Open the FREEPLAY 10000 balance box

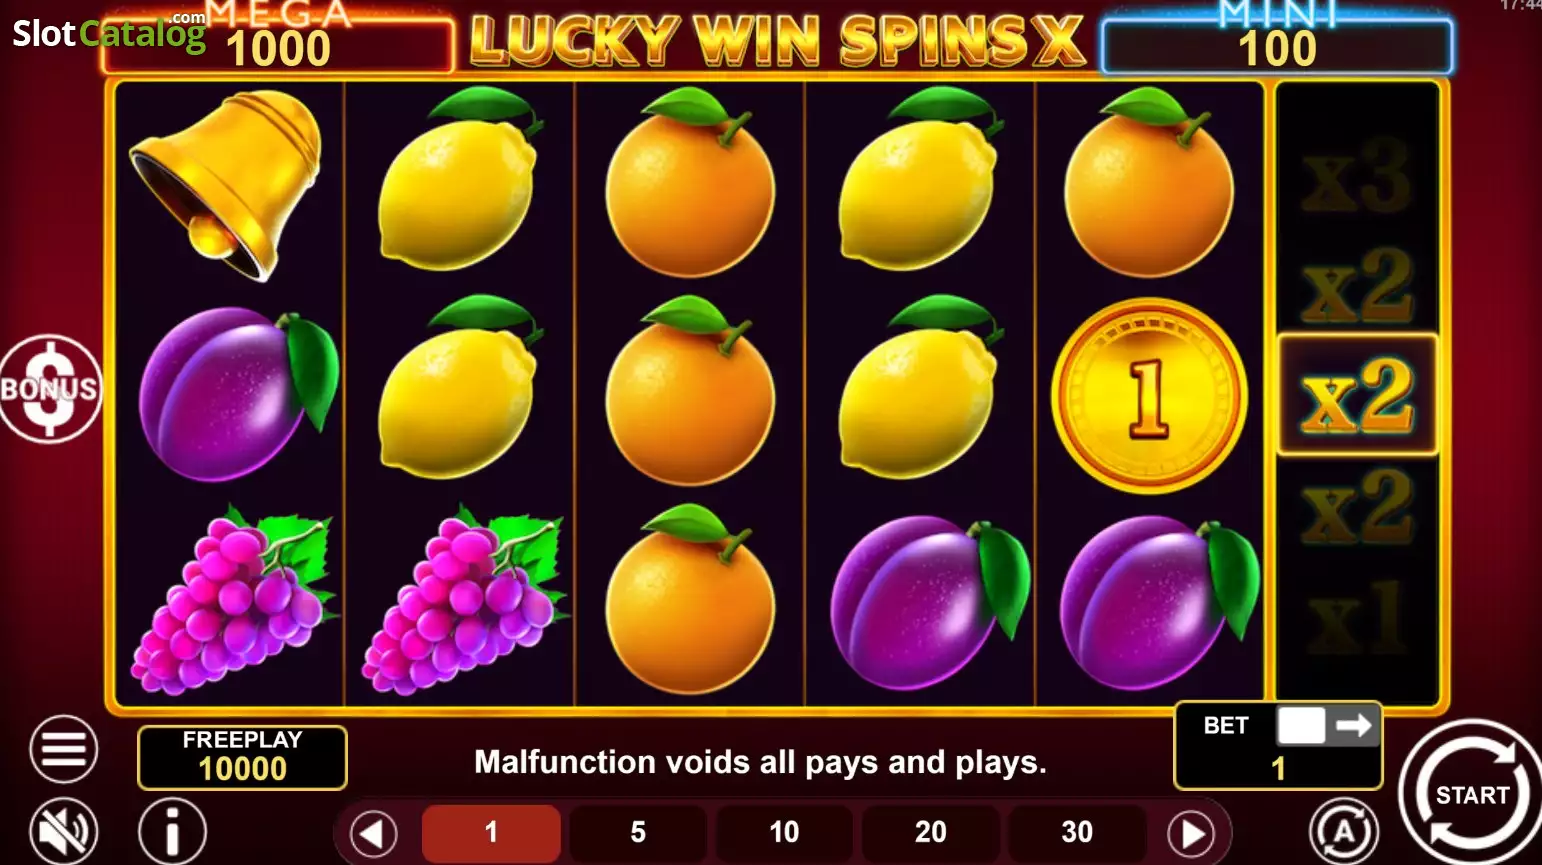coord(242,757)
